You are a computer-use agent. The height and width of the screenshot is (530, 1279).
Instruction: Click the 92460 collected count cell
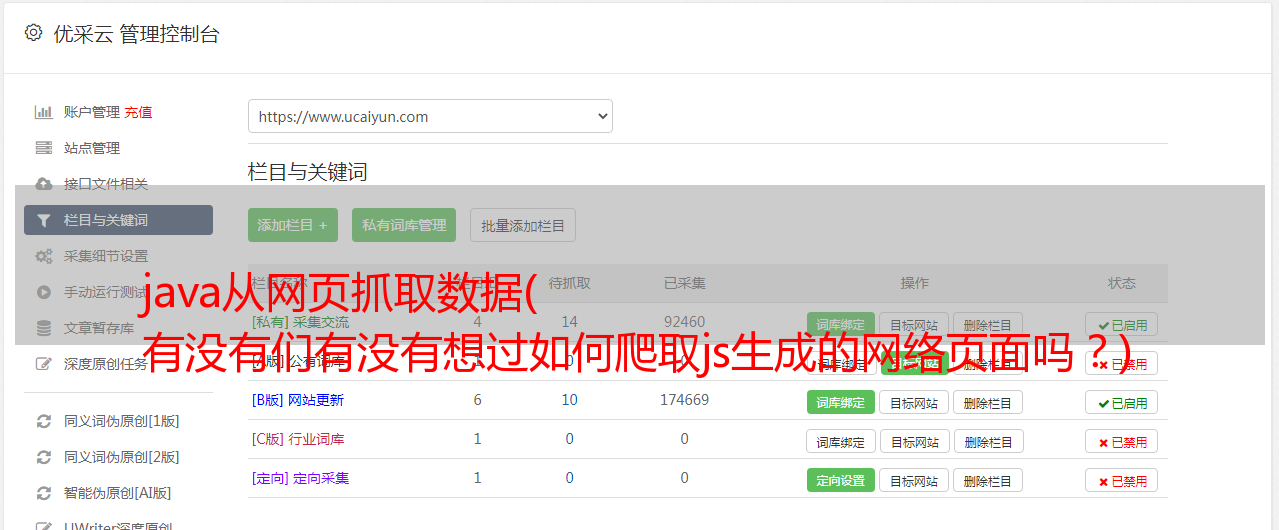coord(684,322)
